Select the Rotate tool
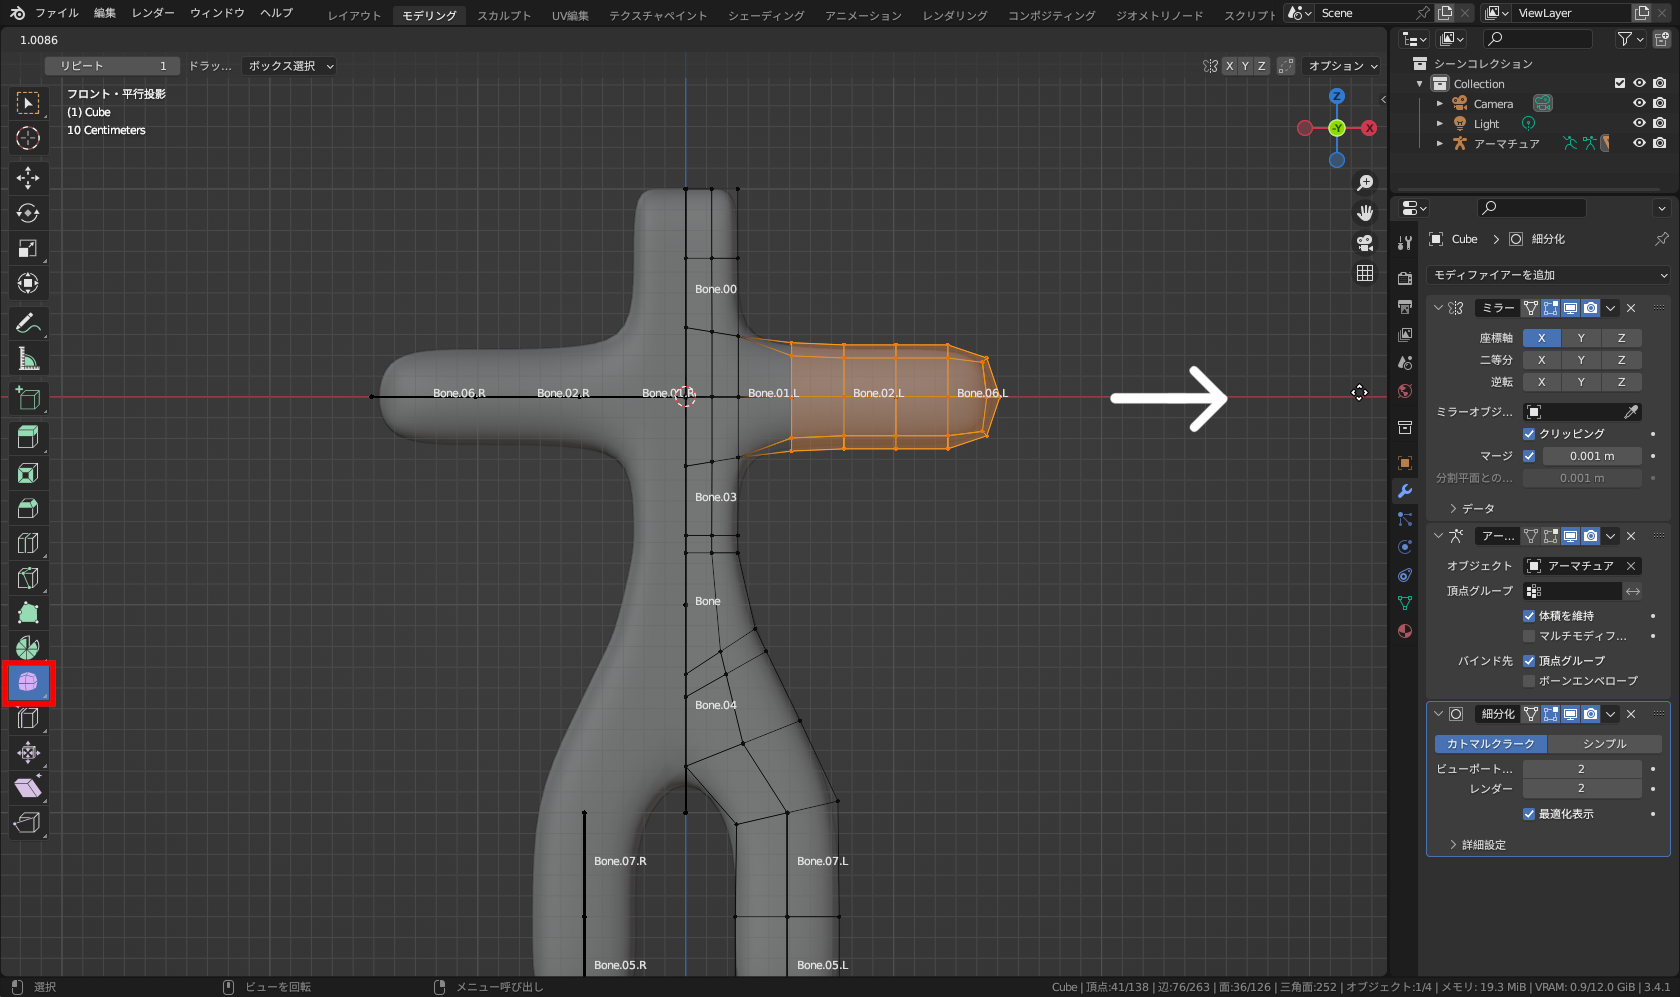 (28, 213)
